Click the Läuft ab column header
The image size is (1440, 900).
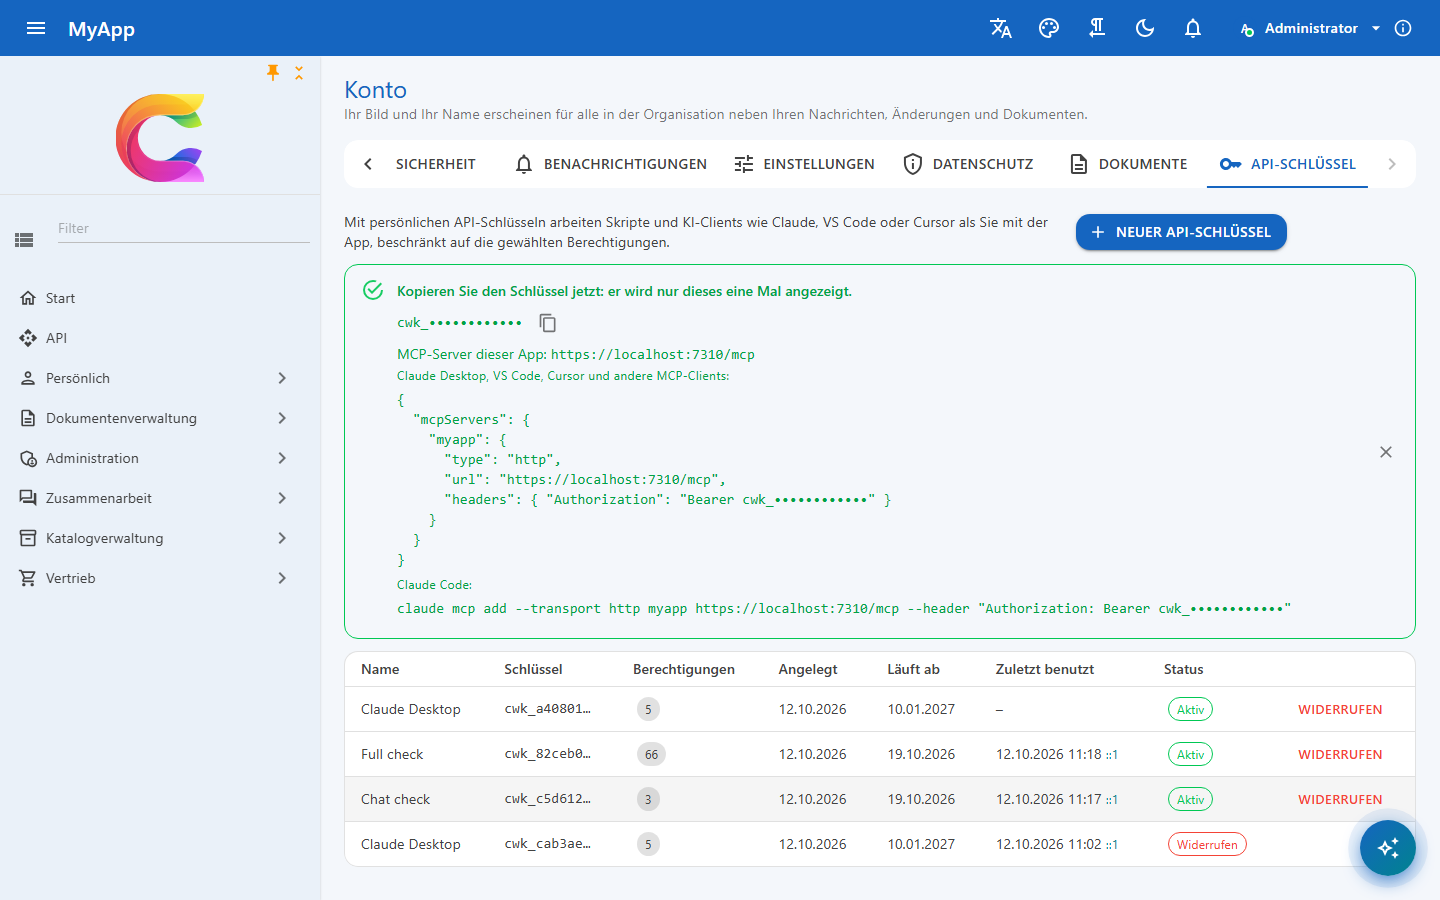tap(913, 669)
